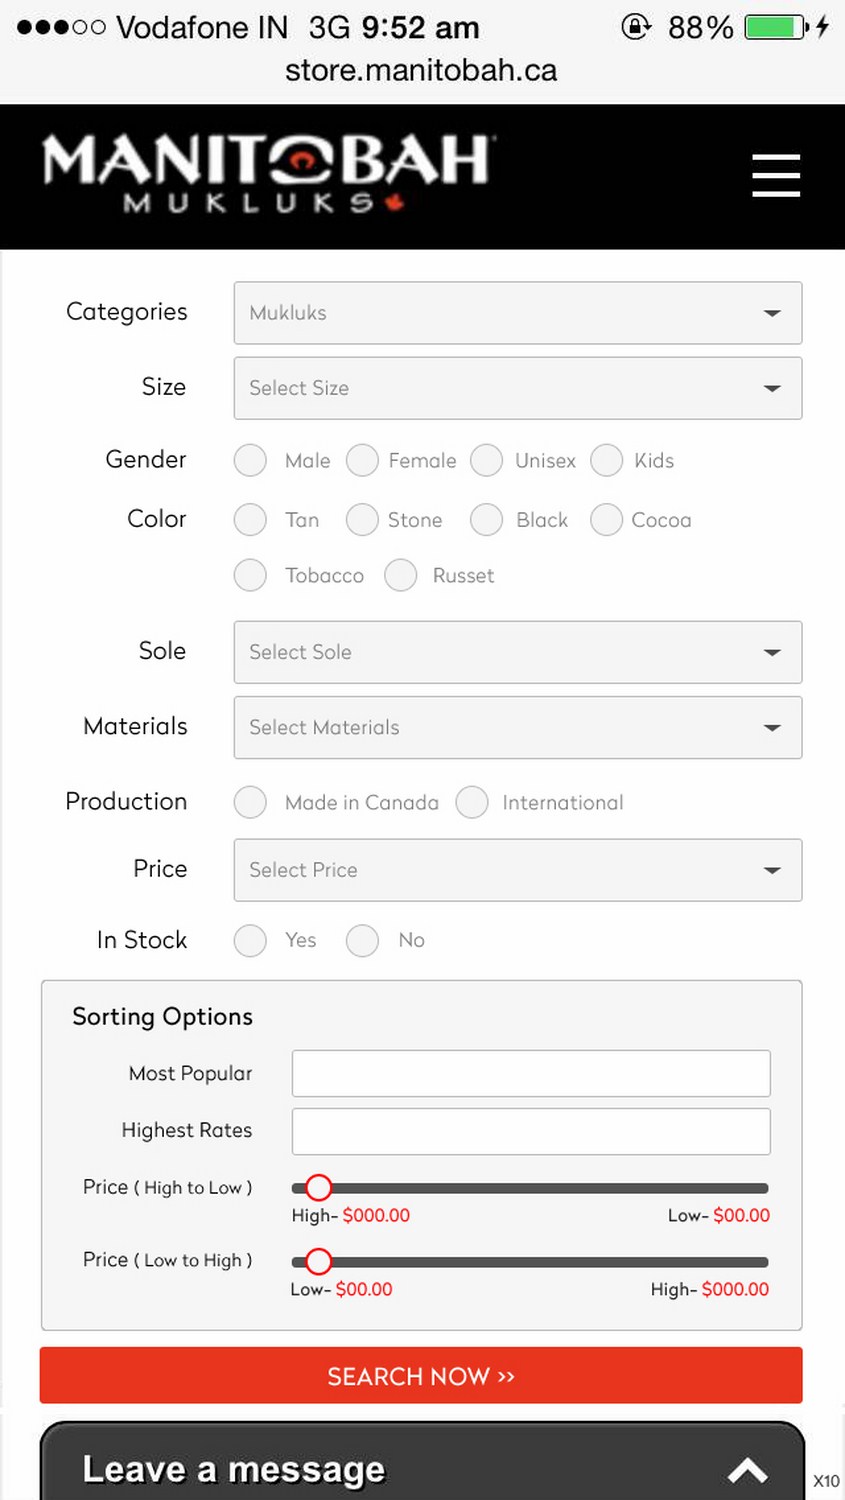
Task: Choose the Black color option
Action: pos(487,520)
